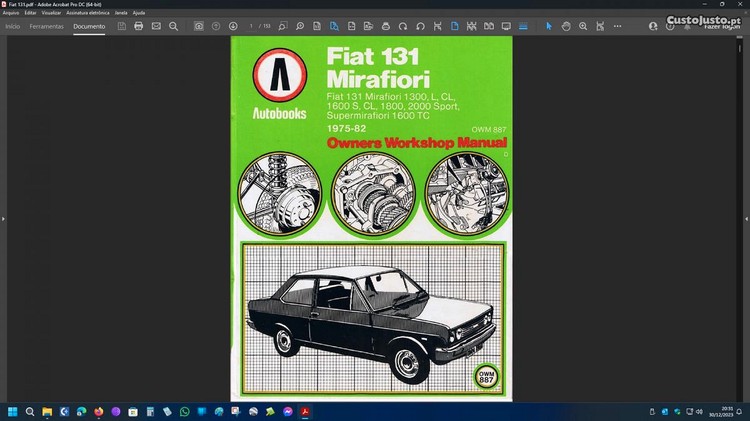
Task: Switch to the Ferramentas tab
Action: click(x=47, y=26)
